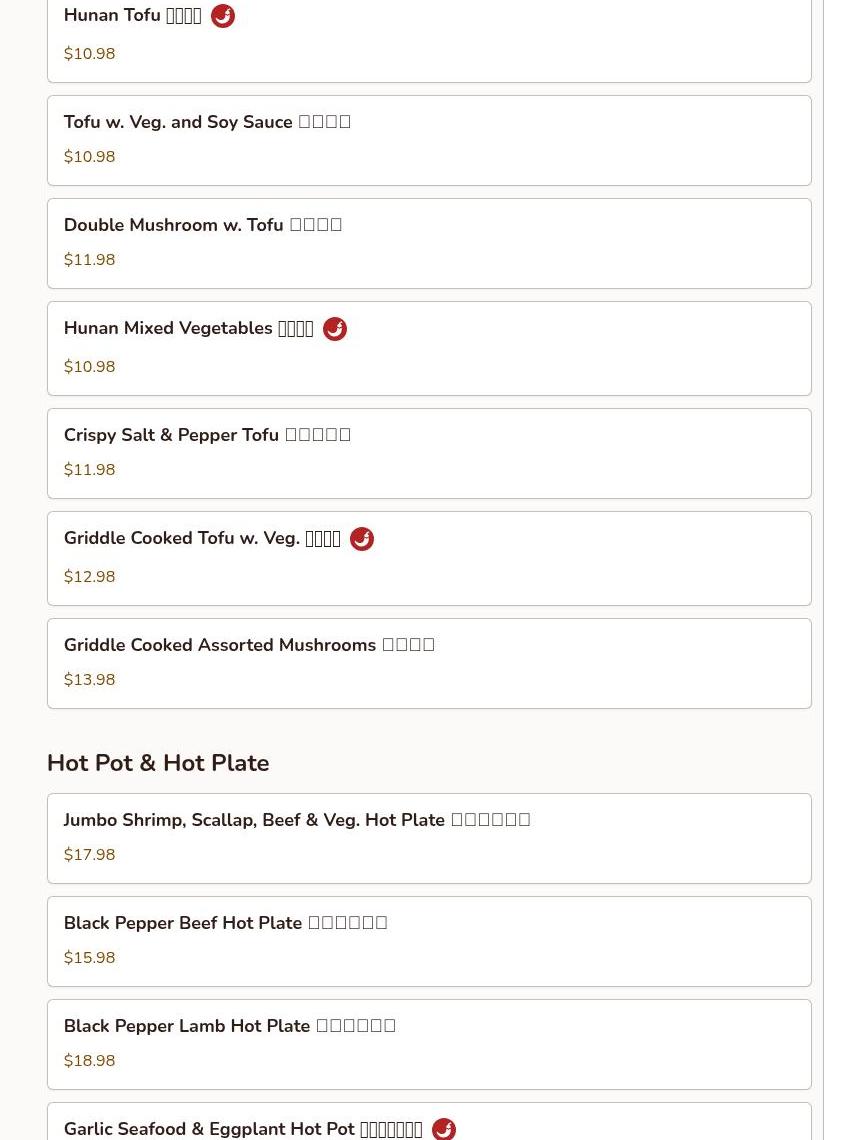Choose Black Pepper Lamb Hot Plate
This screenshot has height=1140, width=844.
(x=428, y=1044)
